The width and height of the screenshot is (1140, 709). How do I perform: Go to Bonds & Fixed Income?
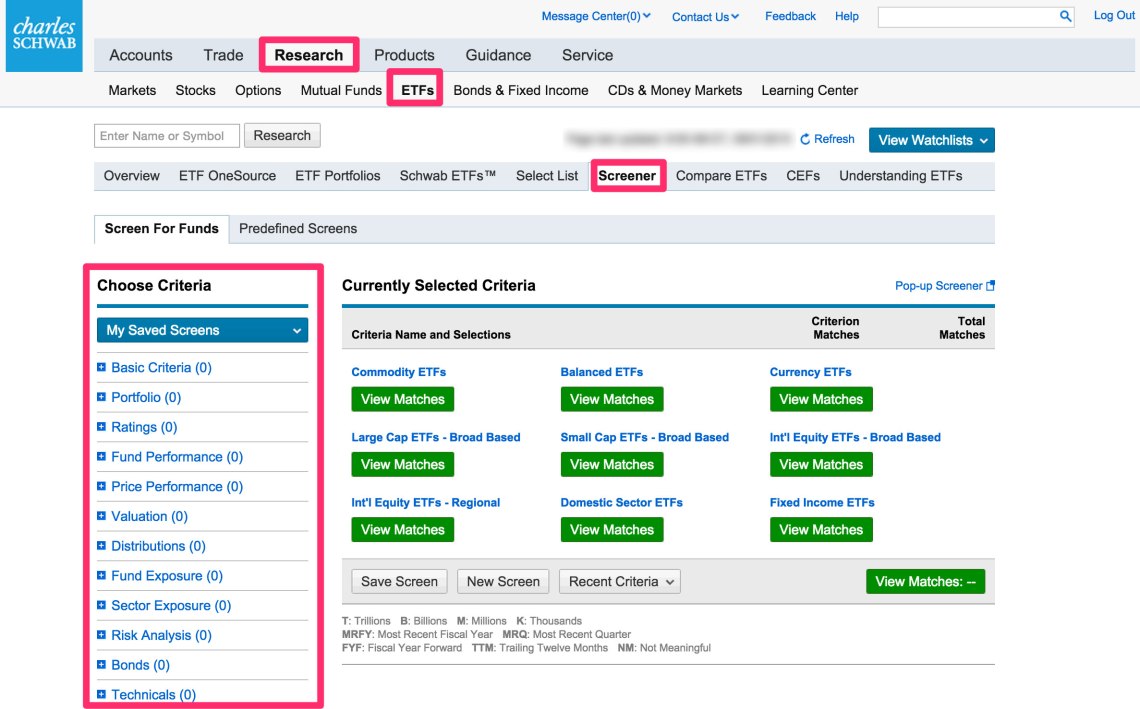(x=521, y=90)
